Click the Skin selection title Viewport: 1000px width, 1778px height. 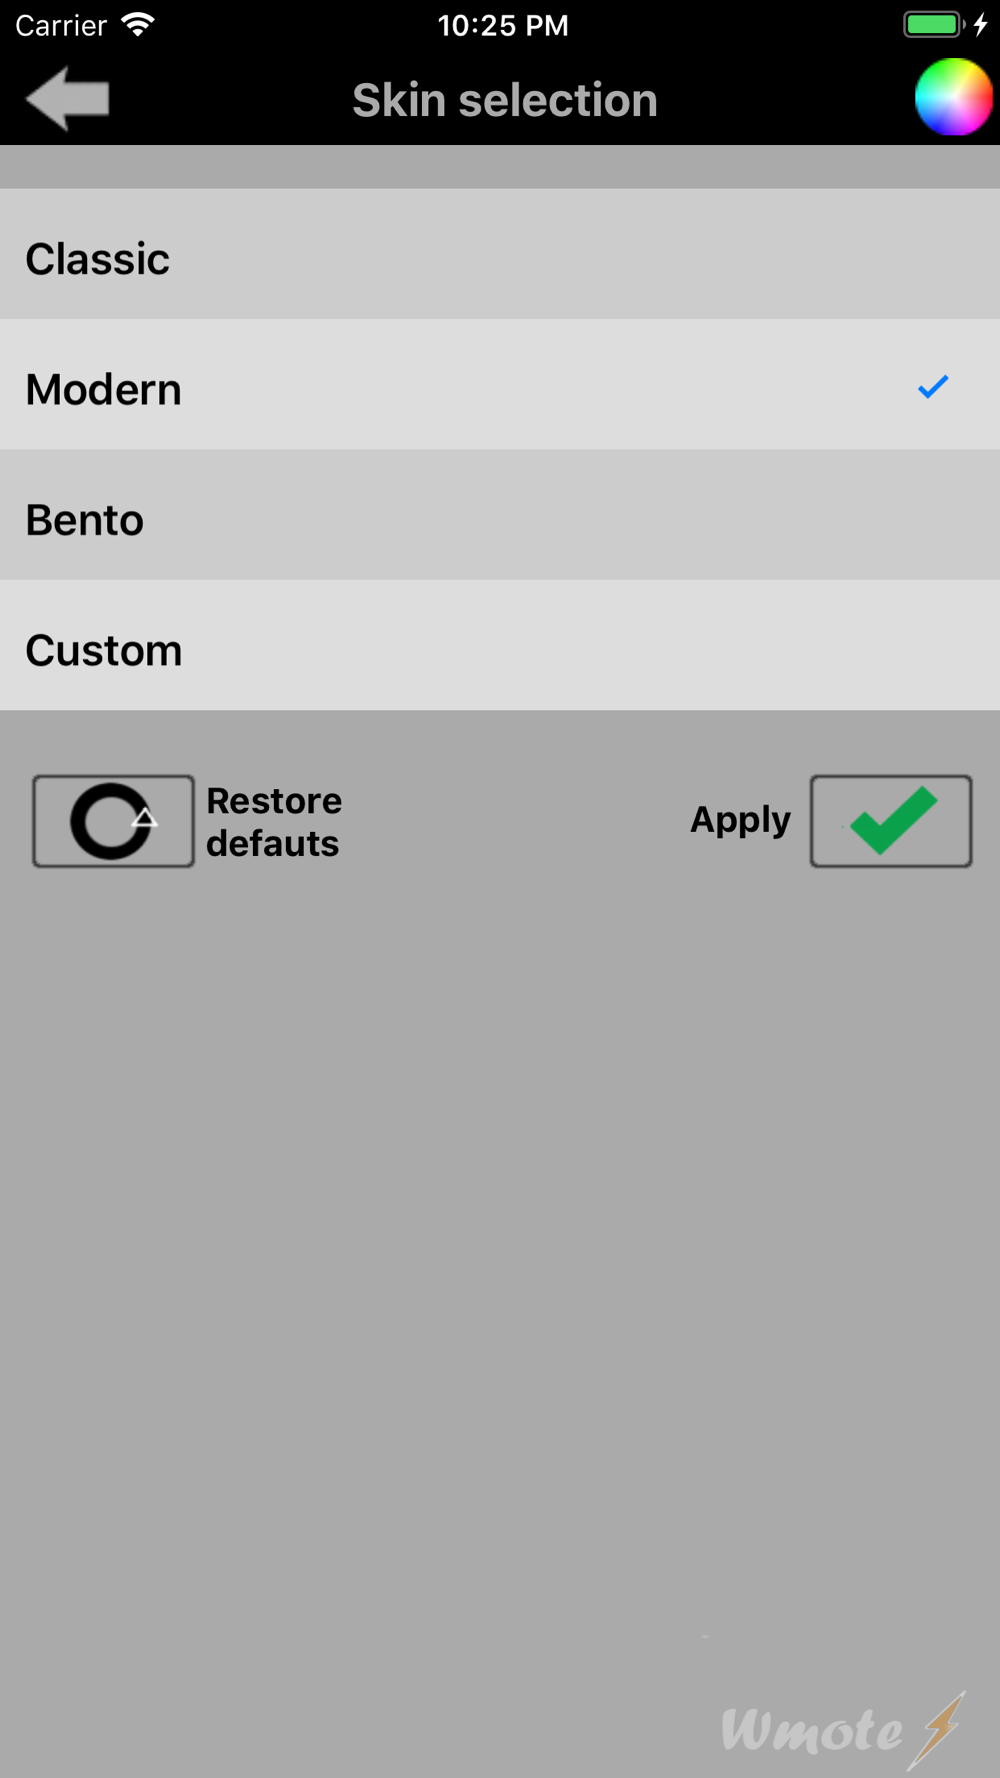click(x=505, y=100)
